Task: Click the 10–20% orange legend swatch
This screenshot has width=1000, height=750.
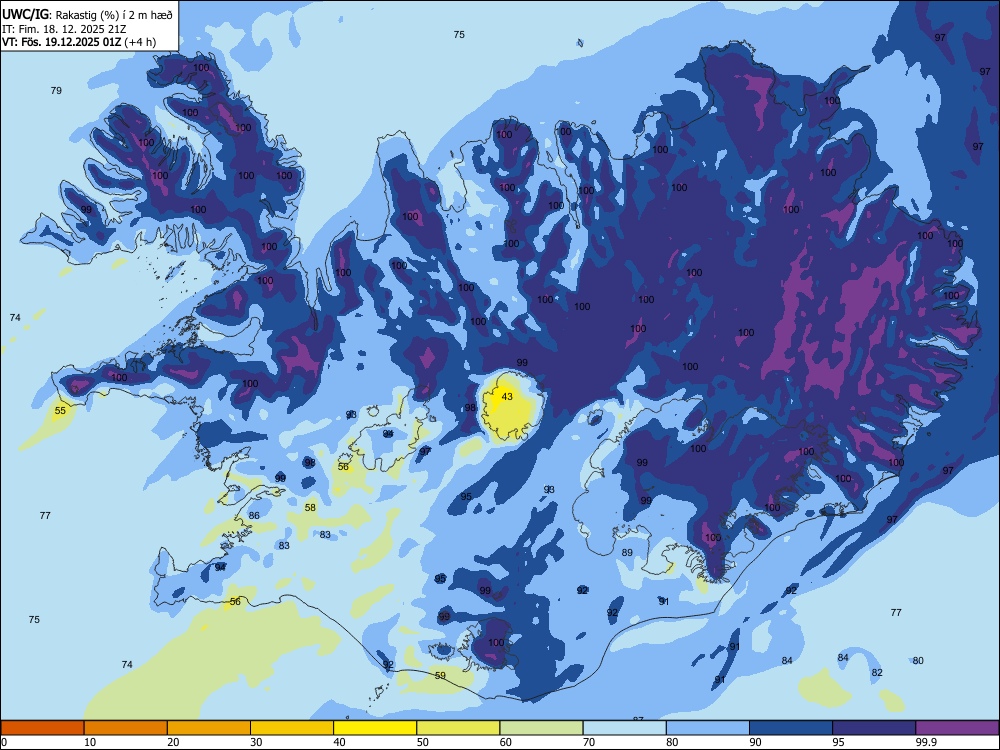Action: 126,728
